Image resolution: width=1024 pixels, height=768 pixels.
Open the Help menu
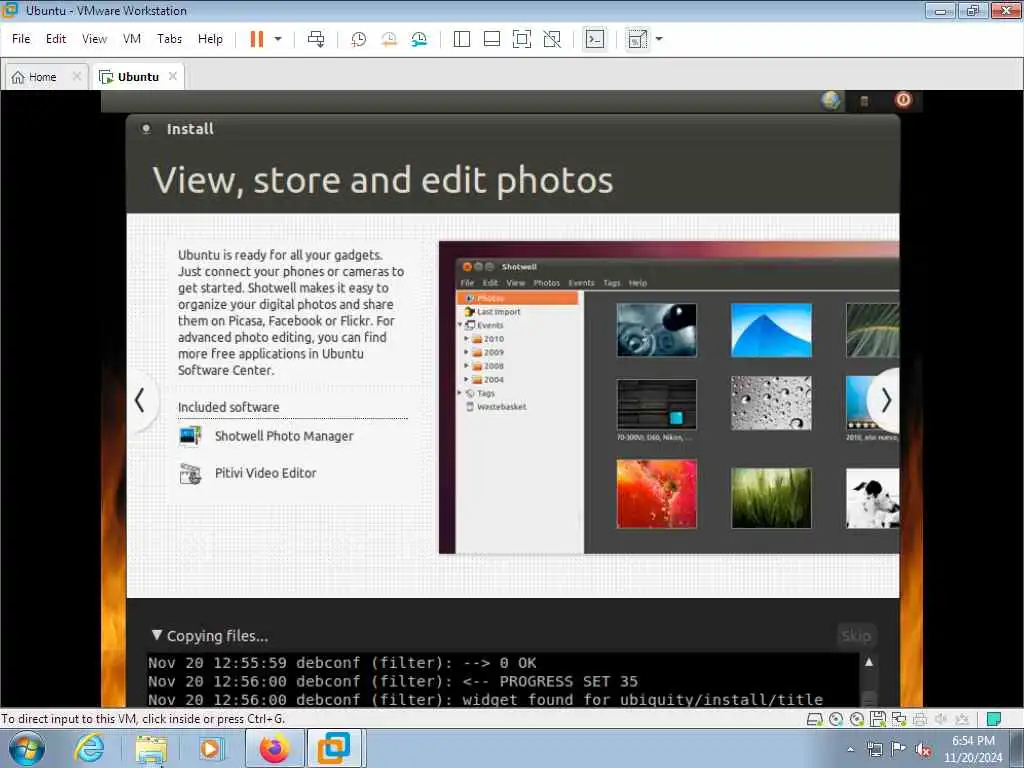point(210,39)
